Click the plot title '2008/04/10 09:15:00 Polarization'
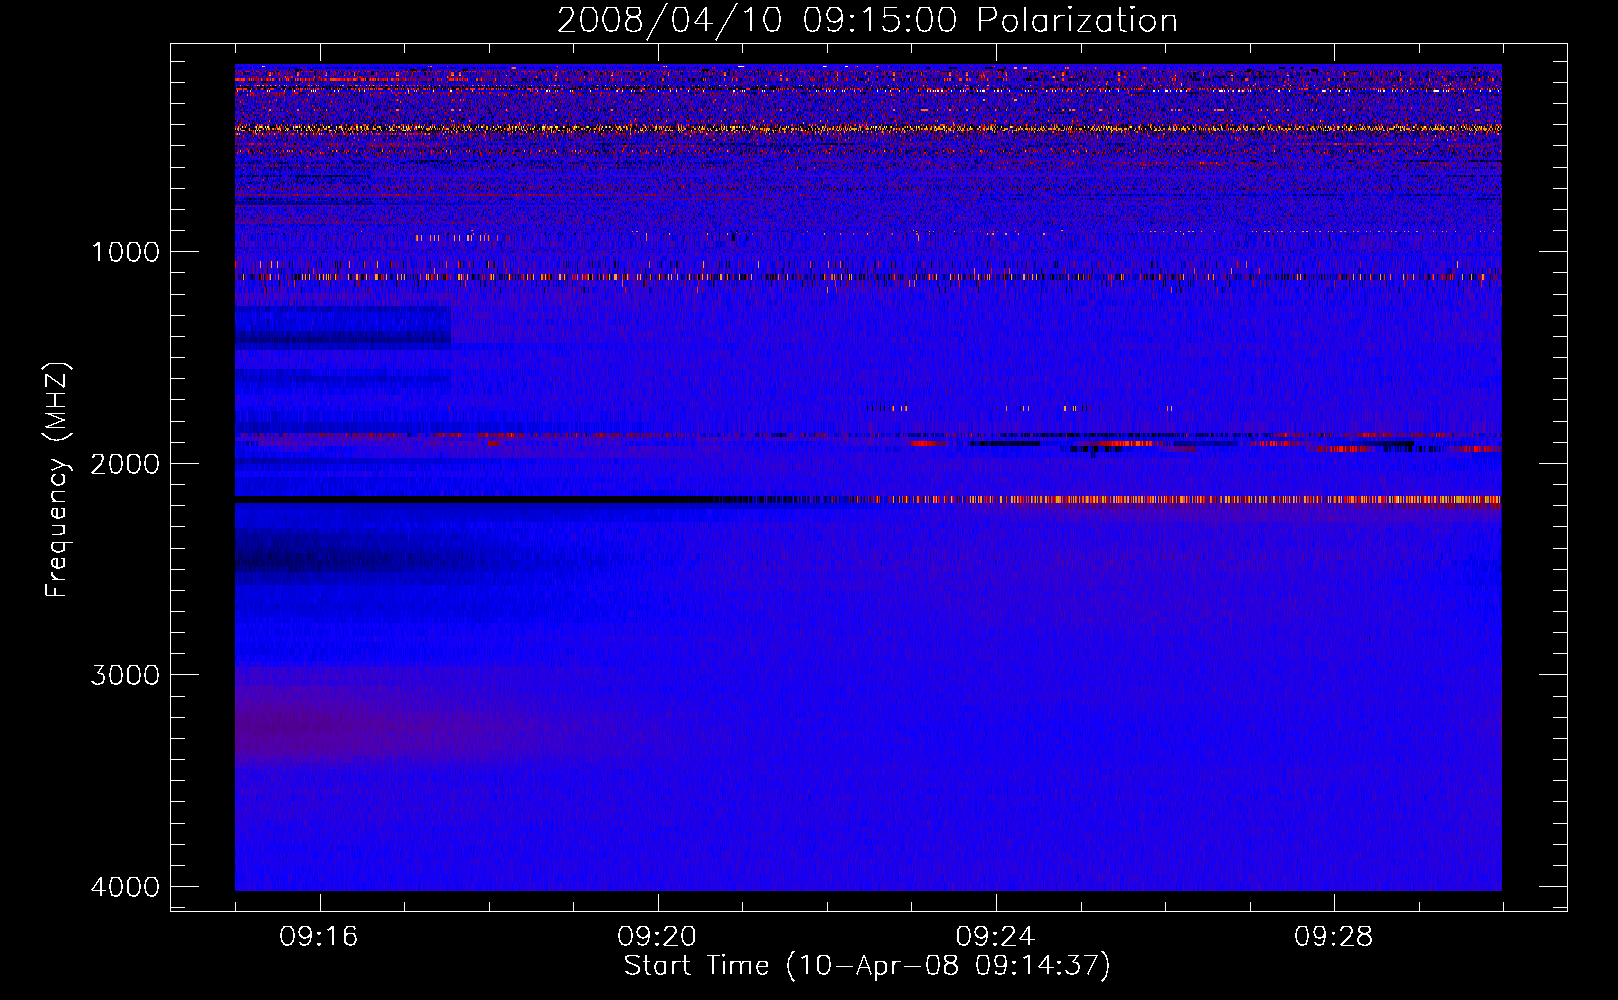The image size is (1618, 1000). pos(867,20)
